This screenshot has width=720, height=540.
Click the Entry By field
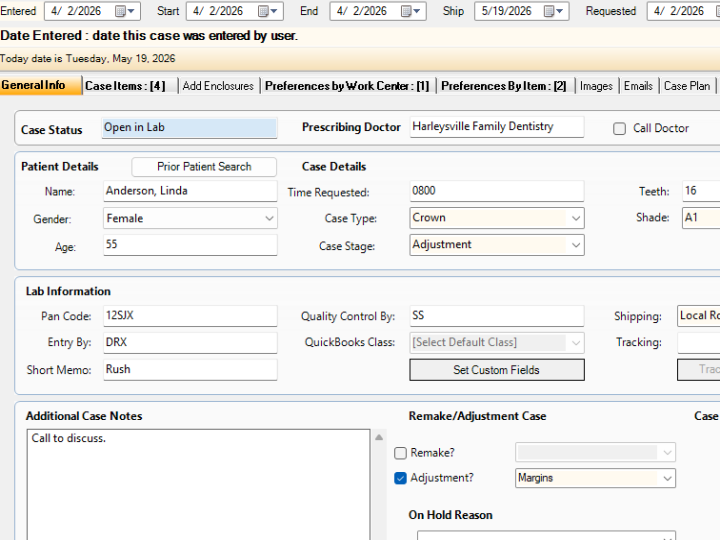pos(190,343)
